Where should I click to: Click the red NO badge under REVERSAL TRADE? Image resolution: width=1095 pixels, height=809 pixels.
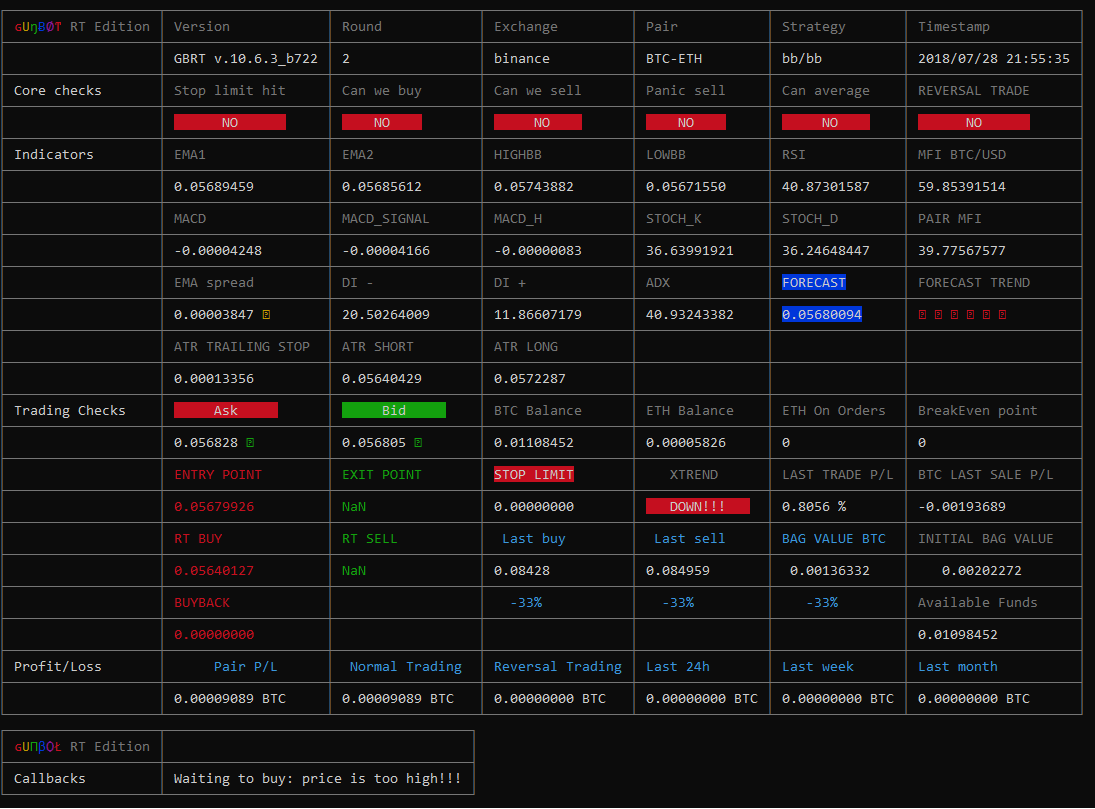[x=973, y=122]
